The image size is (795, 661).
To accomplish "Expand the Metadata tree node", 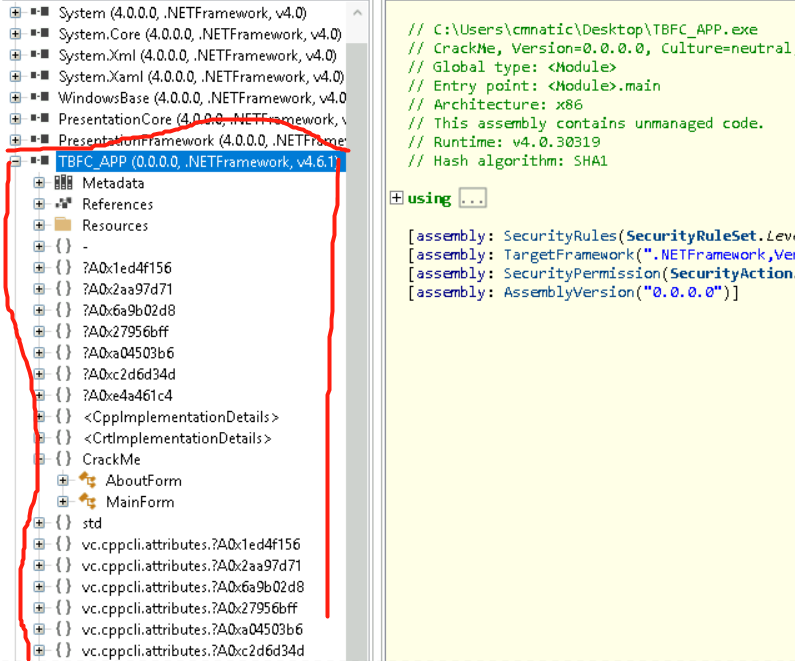I will 39,183.
